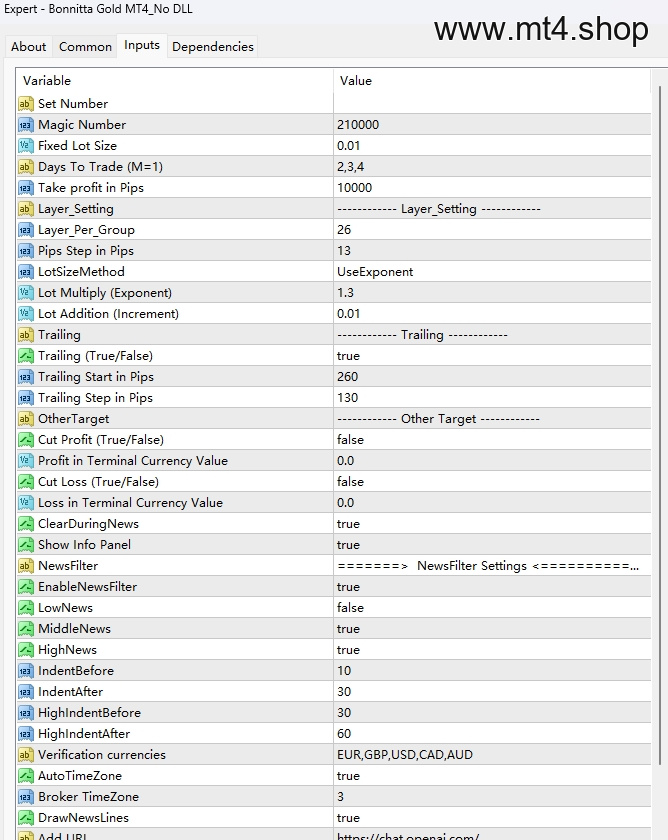Click the Verification currencies string icon
This screenshot has width=668, height=840.
(26, 755)
